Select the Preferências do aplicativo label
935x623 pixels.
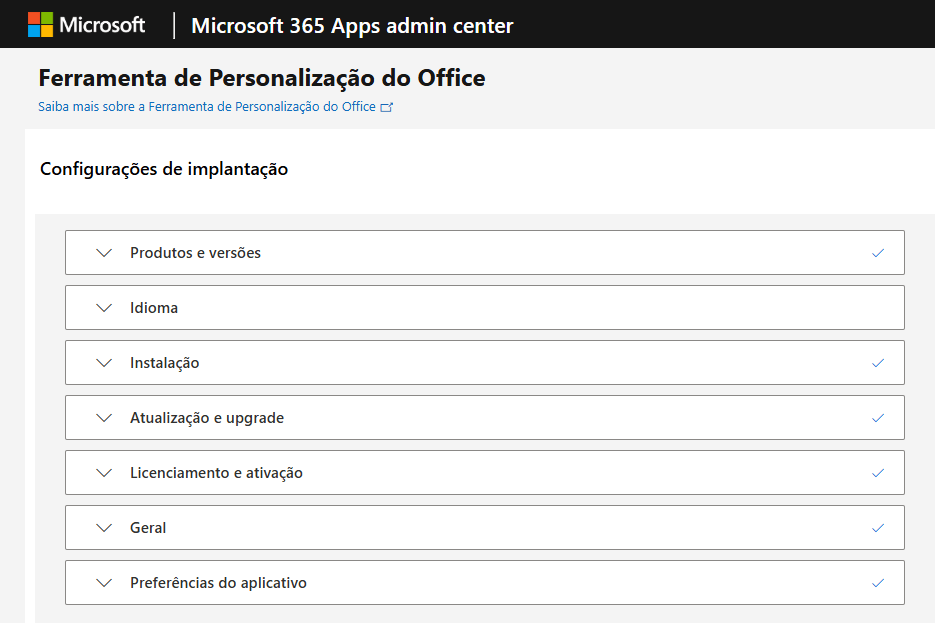pyautogui.click(x=218, y=582)
